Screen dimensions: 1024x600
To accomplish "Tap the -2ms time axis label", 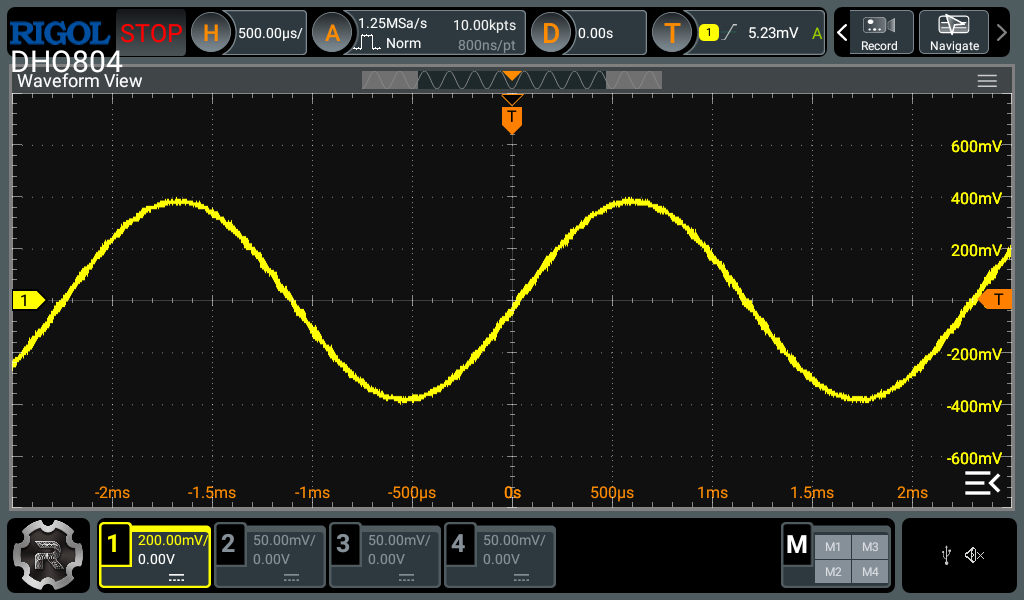I will point(112,492).
